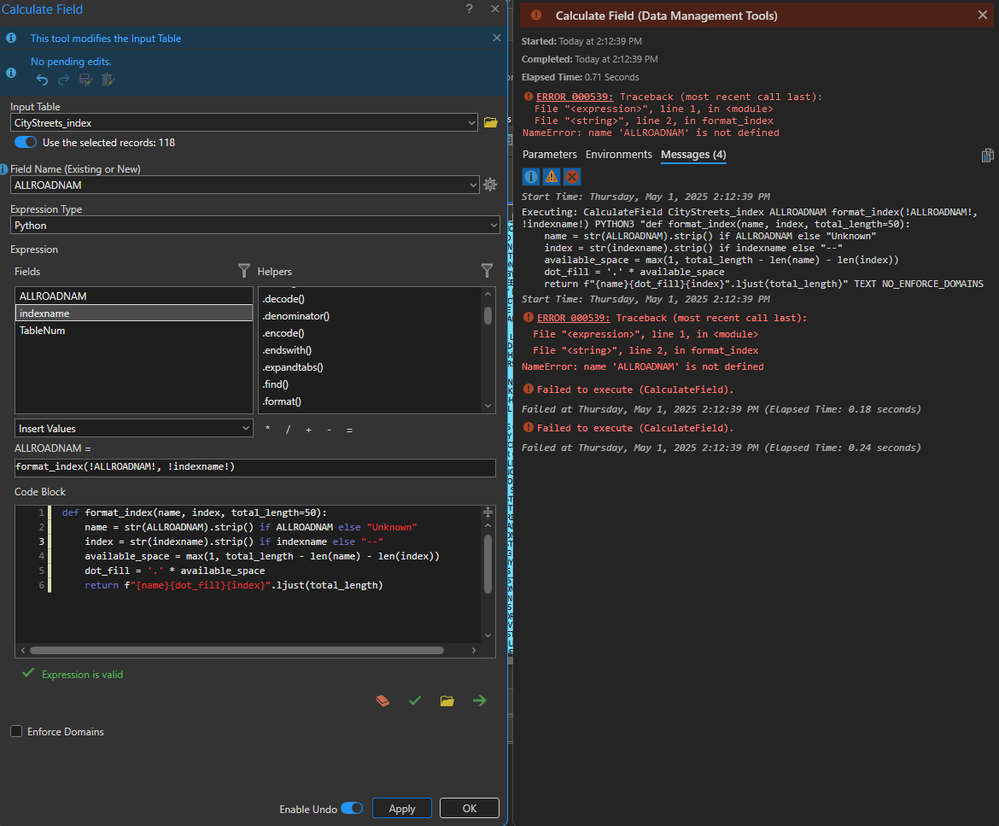Expand code block with move handle icon
Image resolution: width=999 pixels, height=826 pixels.
(x=487, y=512)
